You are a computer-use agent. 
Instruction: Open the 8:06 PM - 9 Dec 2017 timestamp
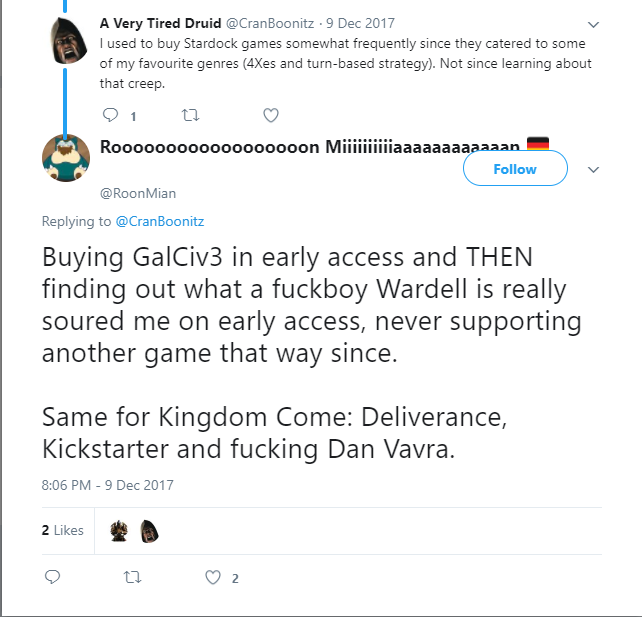(x=108, y=485)
